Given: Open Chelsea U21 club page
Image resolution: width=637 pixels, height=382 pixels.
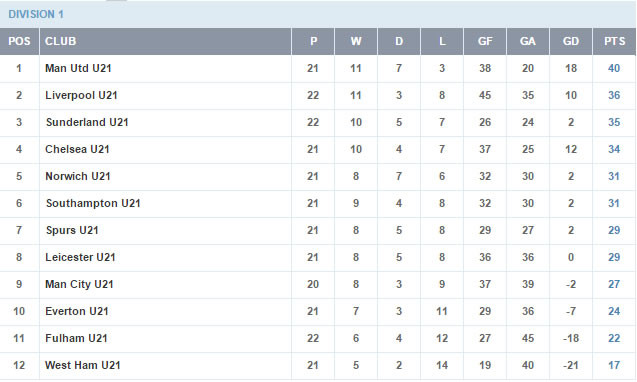Looking at the screenshot, I should [77, 149].
